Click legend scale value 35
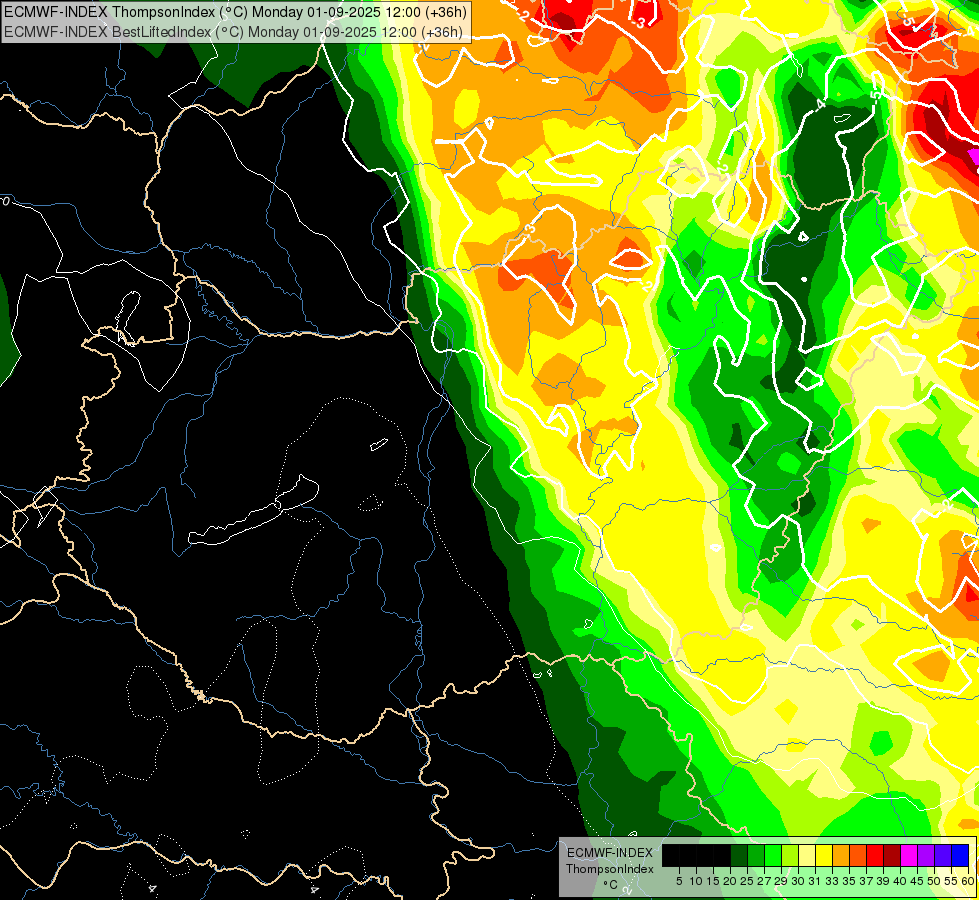 coord(850,881)
